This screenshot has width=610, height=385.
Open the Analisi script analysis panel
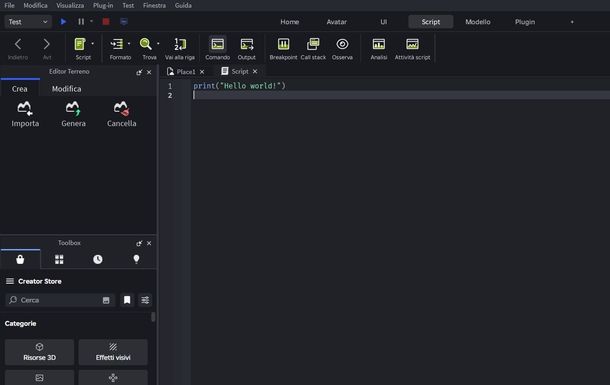379,48
